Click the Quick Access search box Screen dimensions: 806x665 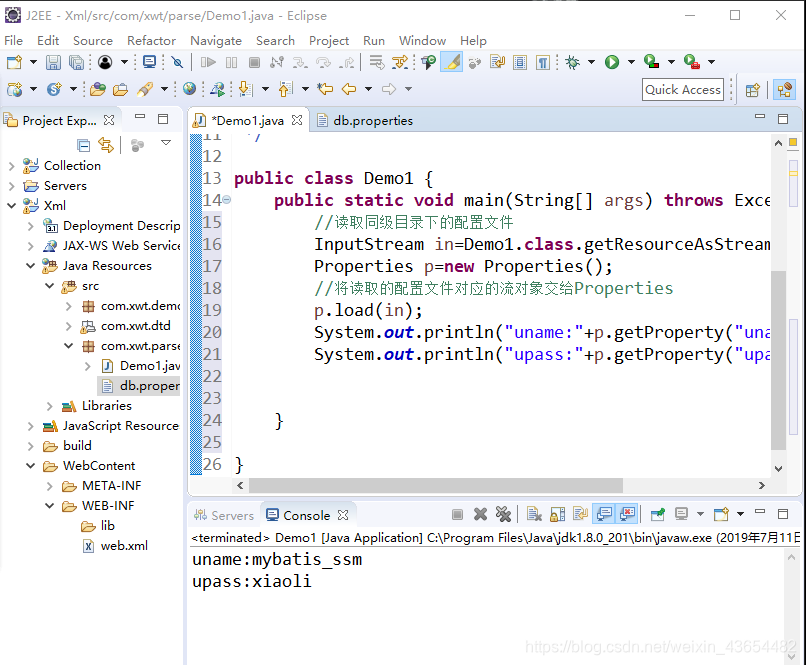click(x=683, y=89)
